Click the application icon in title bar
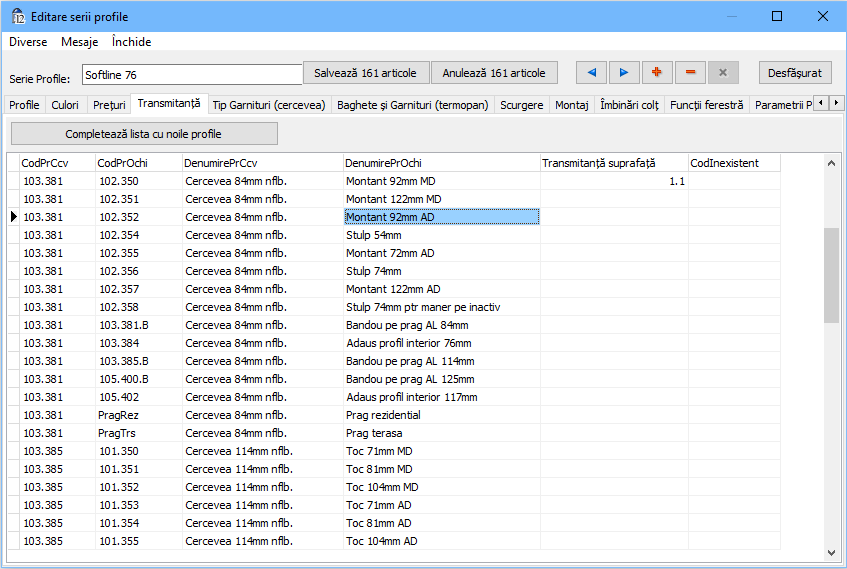 tap(17, 17)
